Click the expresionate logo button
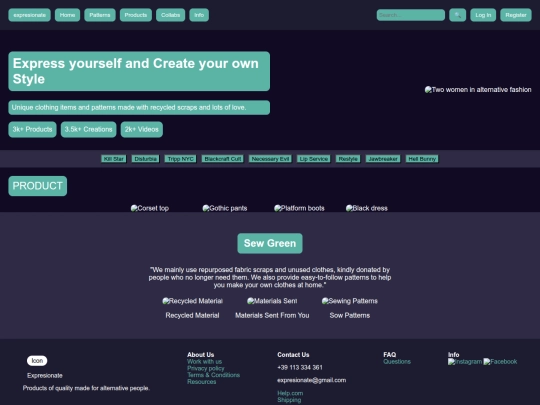The height and width of the screenshot is (405, 540). tap(29, 15)
